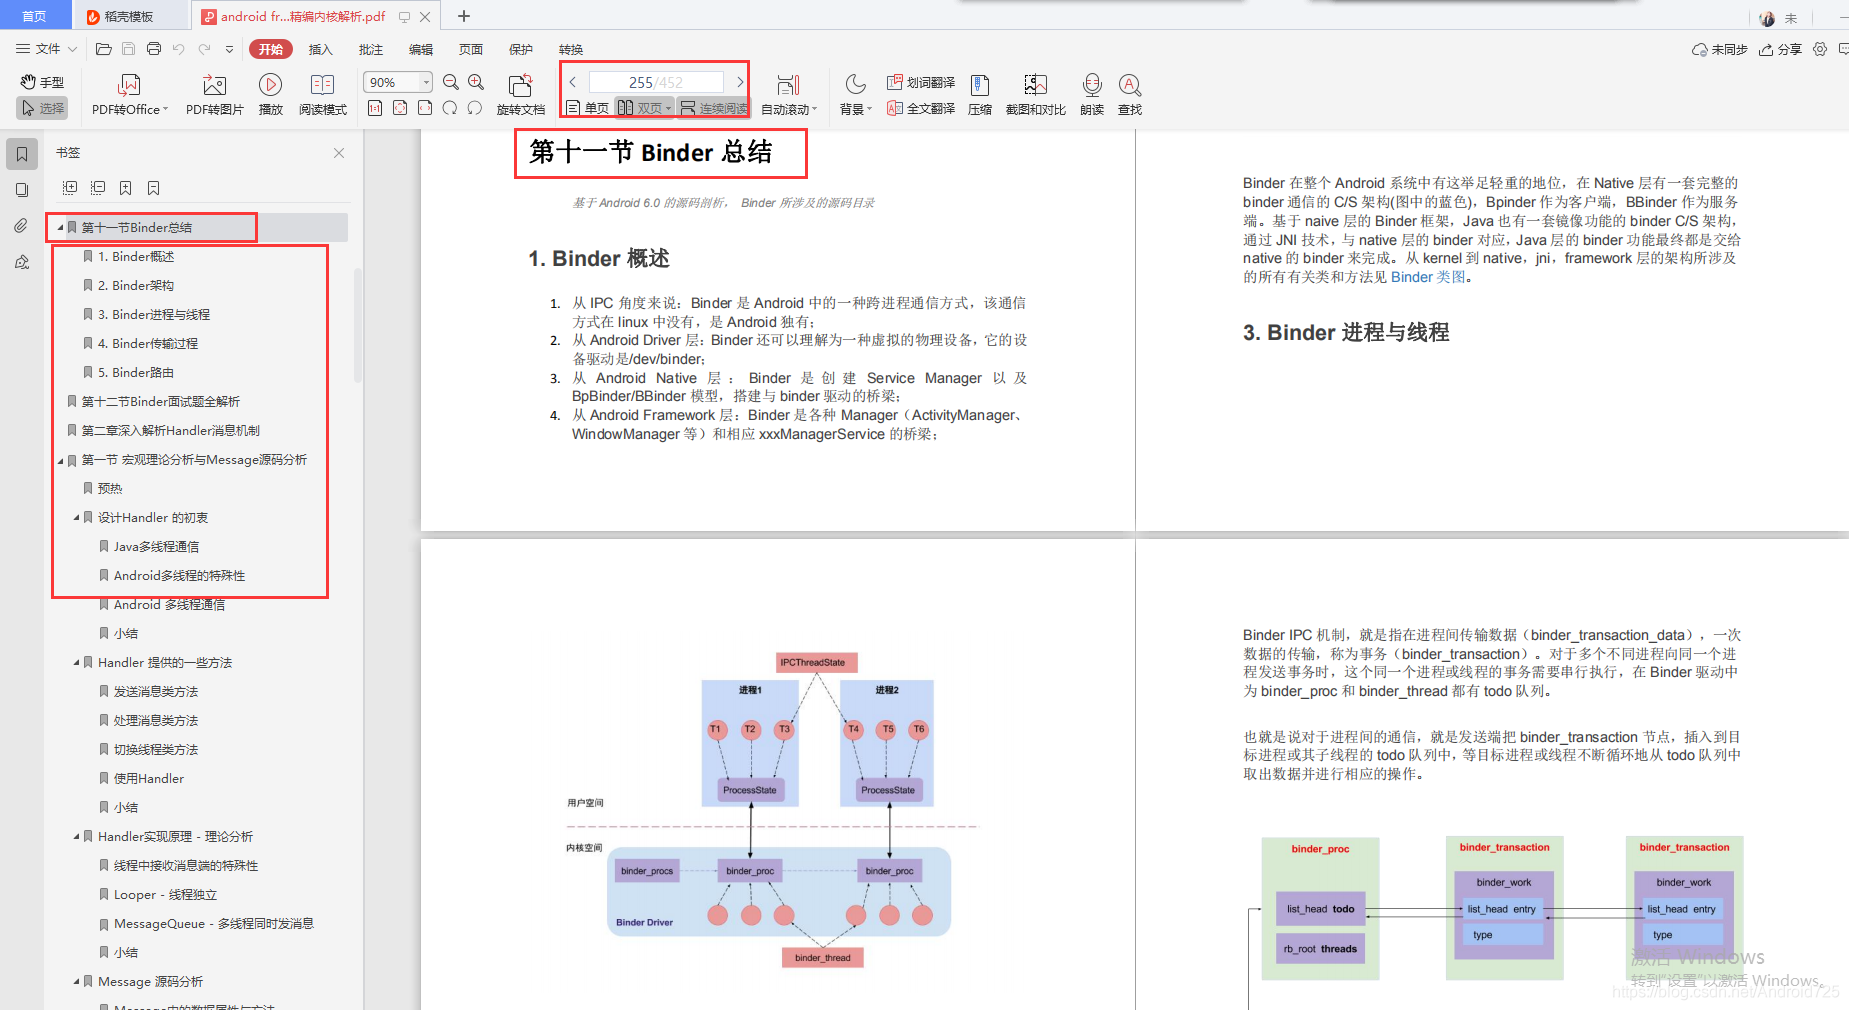This screenshot has width=1849, height=1010.
Task: Open bookmark Looper - 线程独立
Action: pyautogui.click(x=165, y=895)
